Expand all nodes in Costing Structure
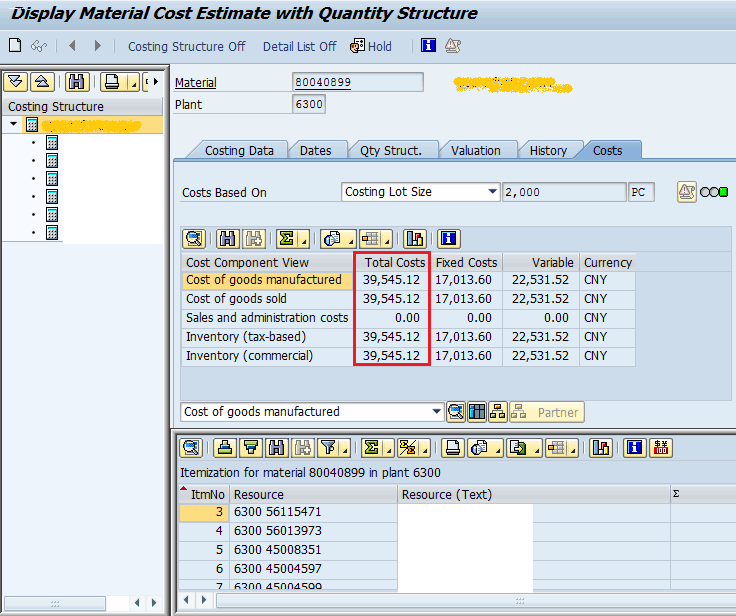This screenshot has width=736, height=616. (15, 82)
